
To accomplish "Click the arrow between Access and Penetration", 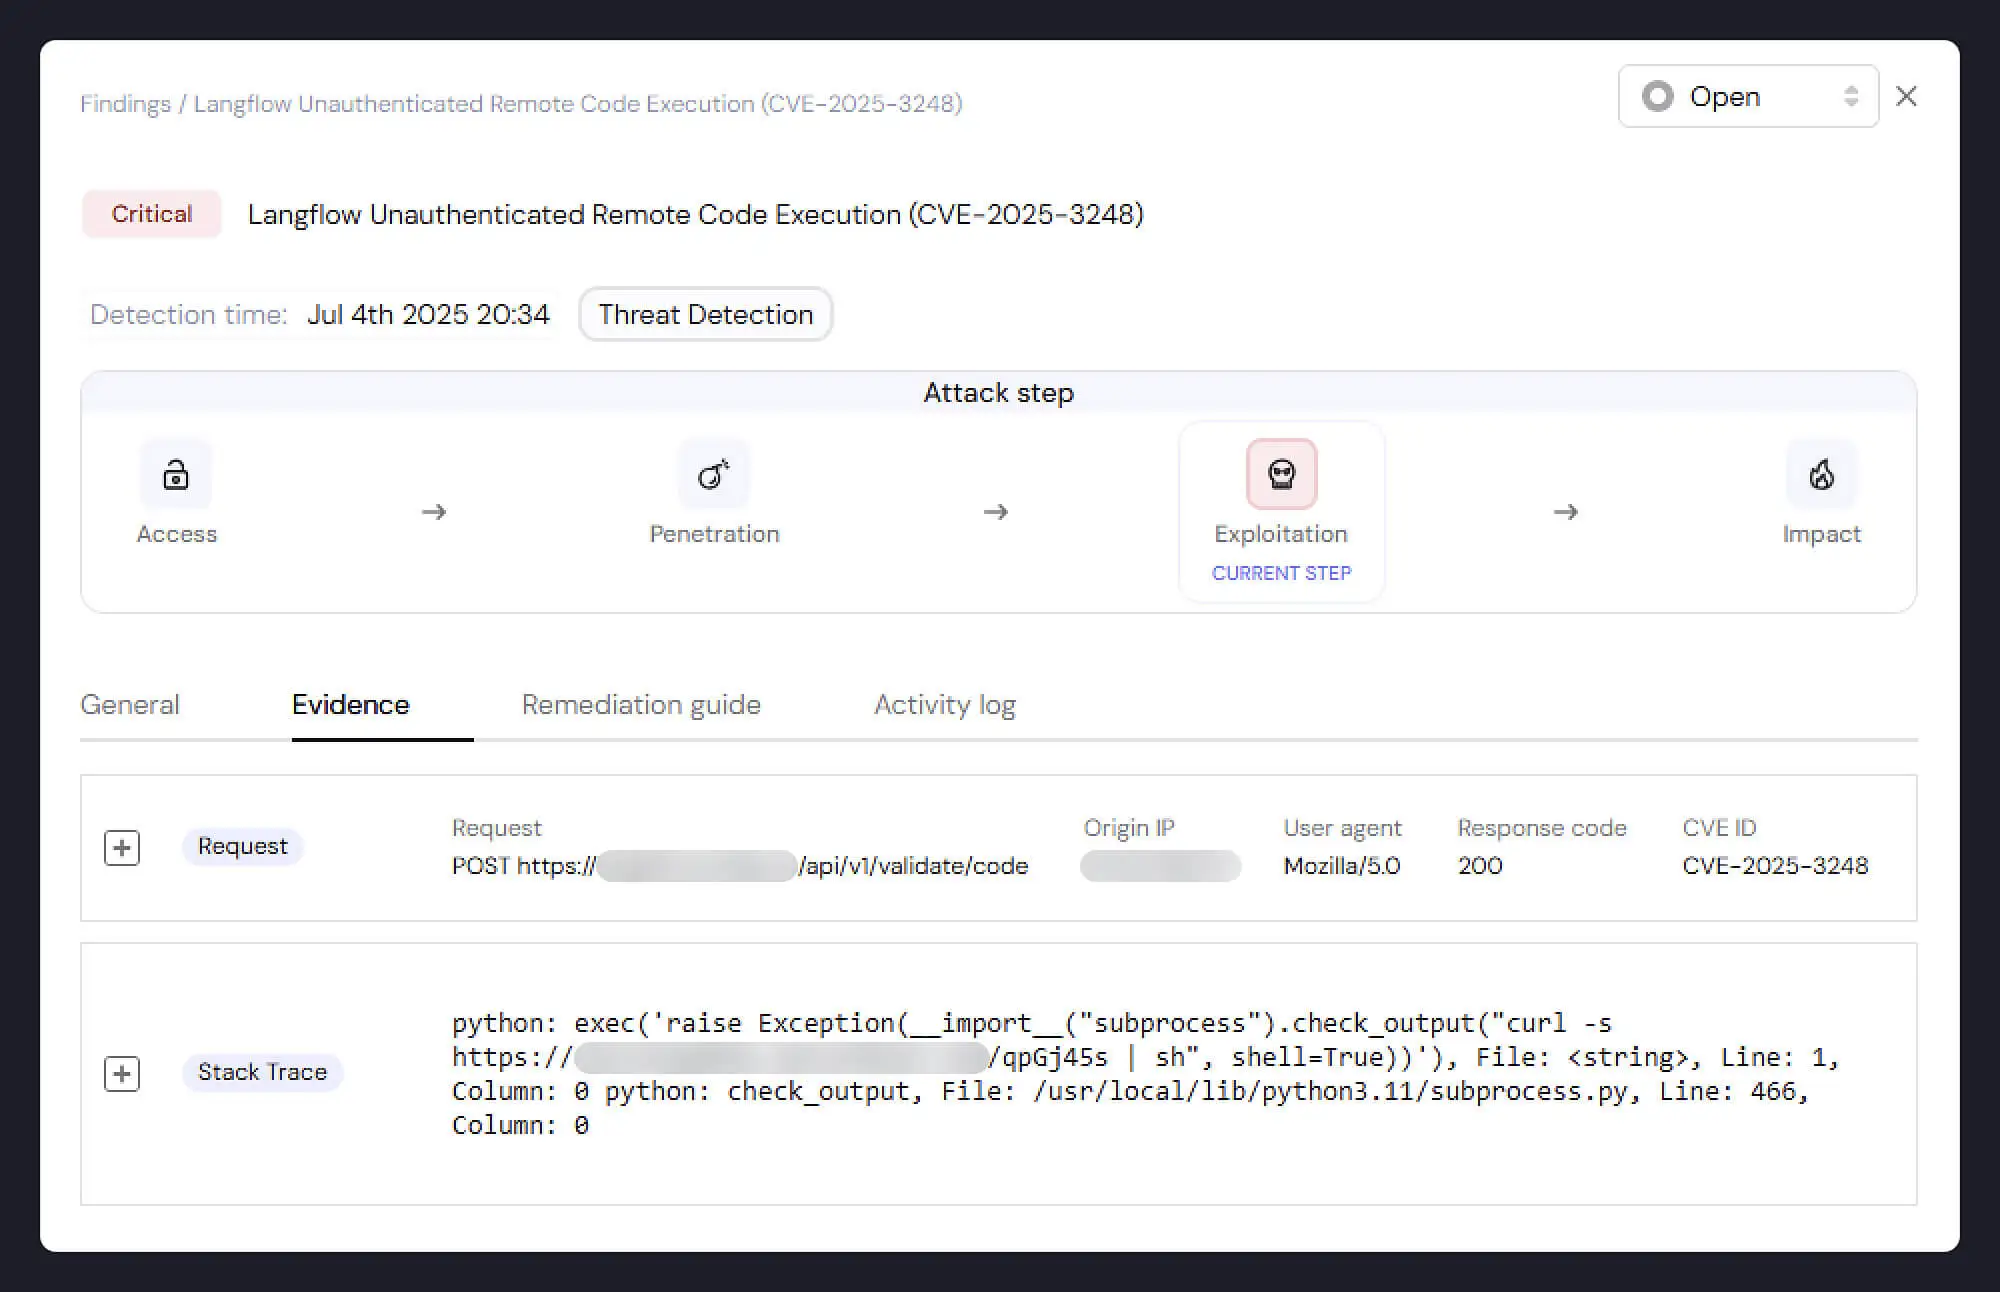I will pos(434,512).
